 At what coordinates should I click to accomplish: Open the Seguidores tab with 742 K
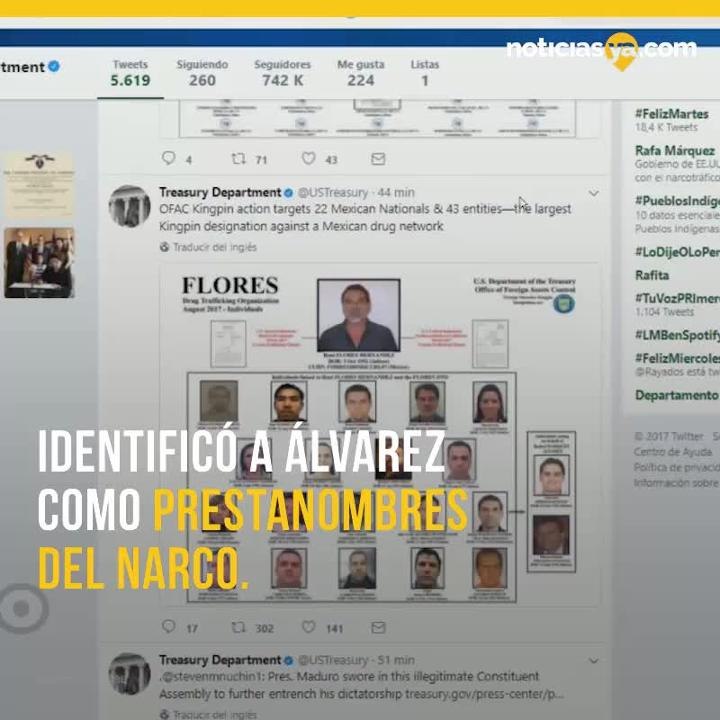pyautogui.click(x=282, y=73)
